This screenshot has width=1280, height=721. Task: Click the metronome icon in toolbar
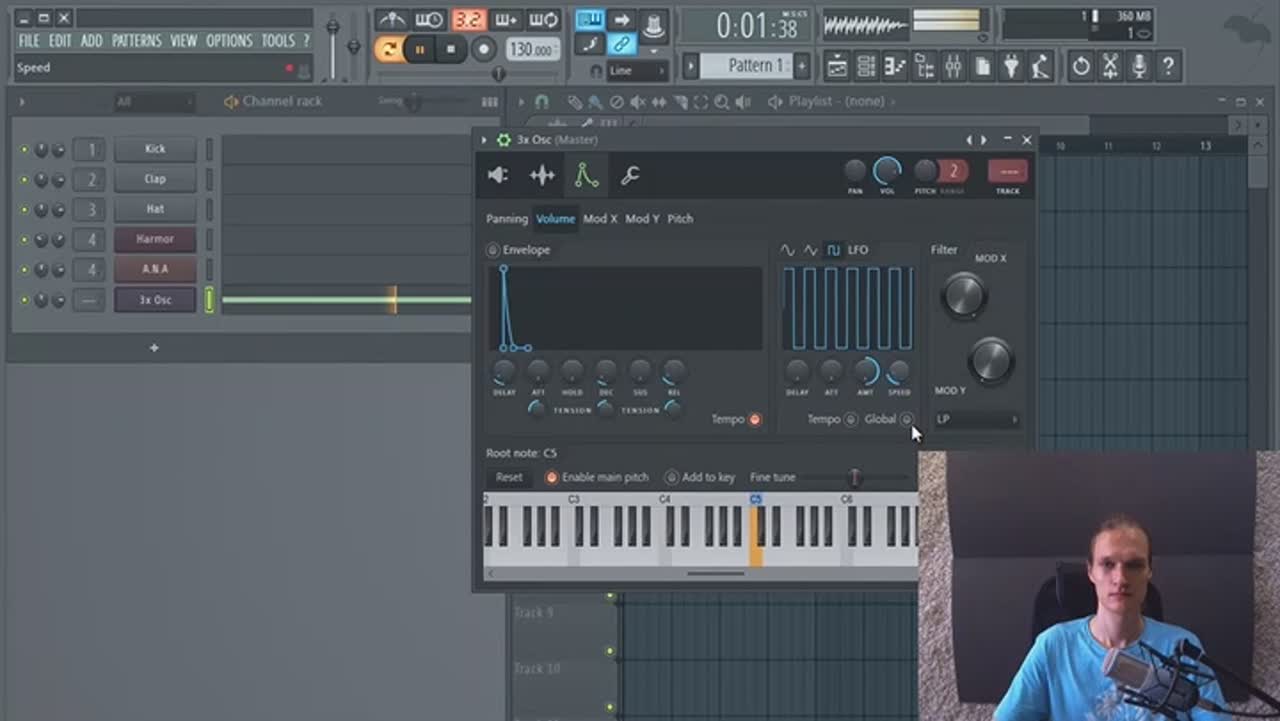tap(391, 20)
